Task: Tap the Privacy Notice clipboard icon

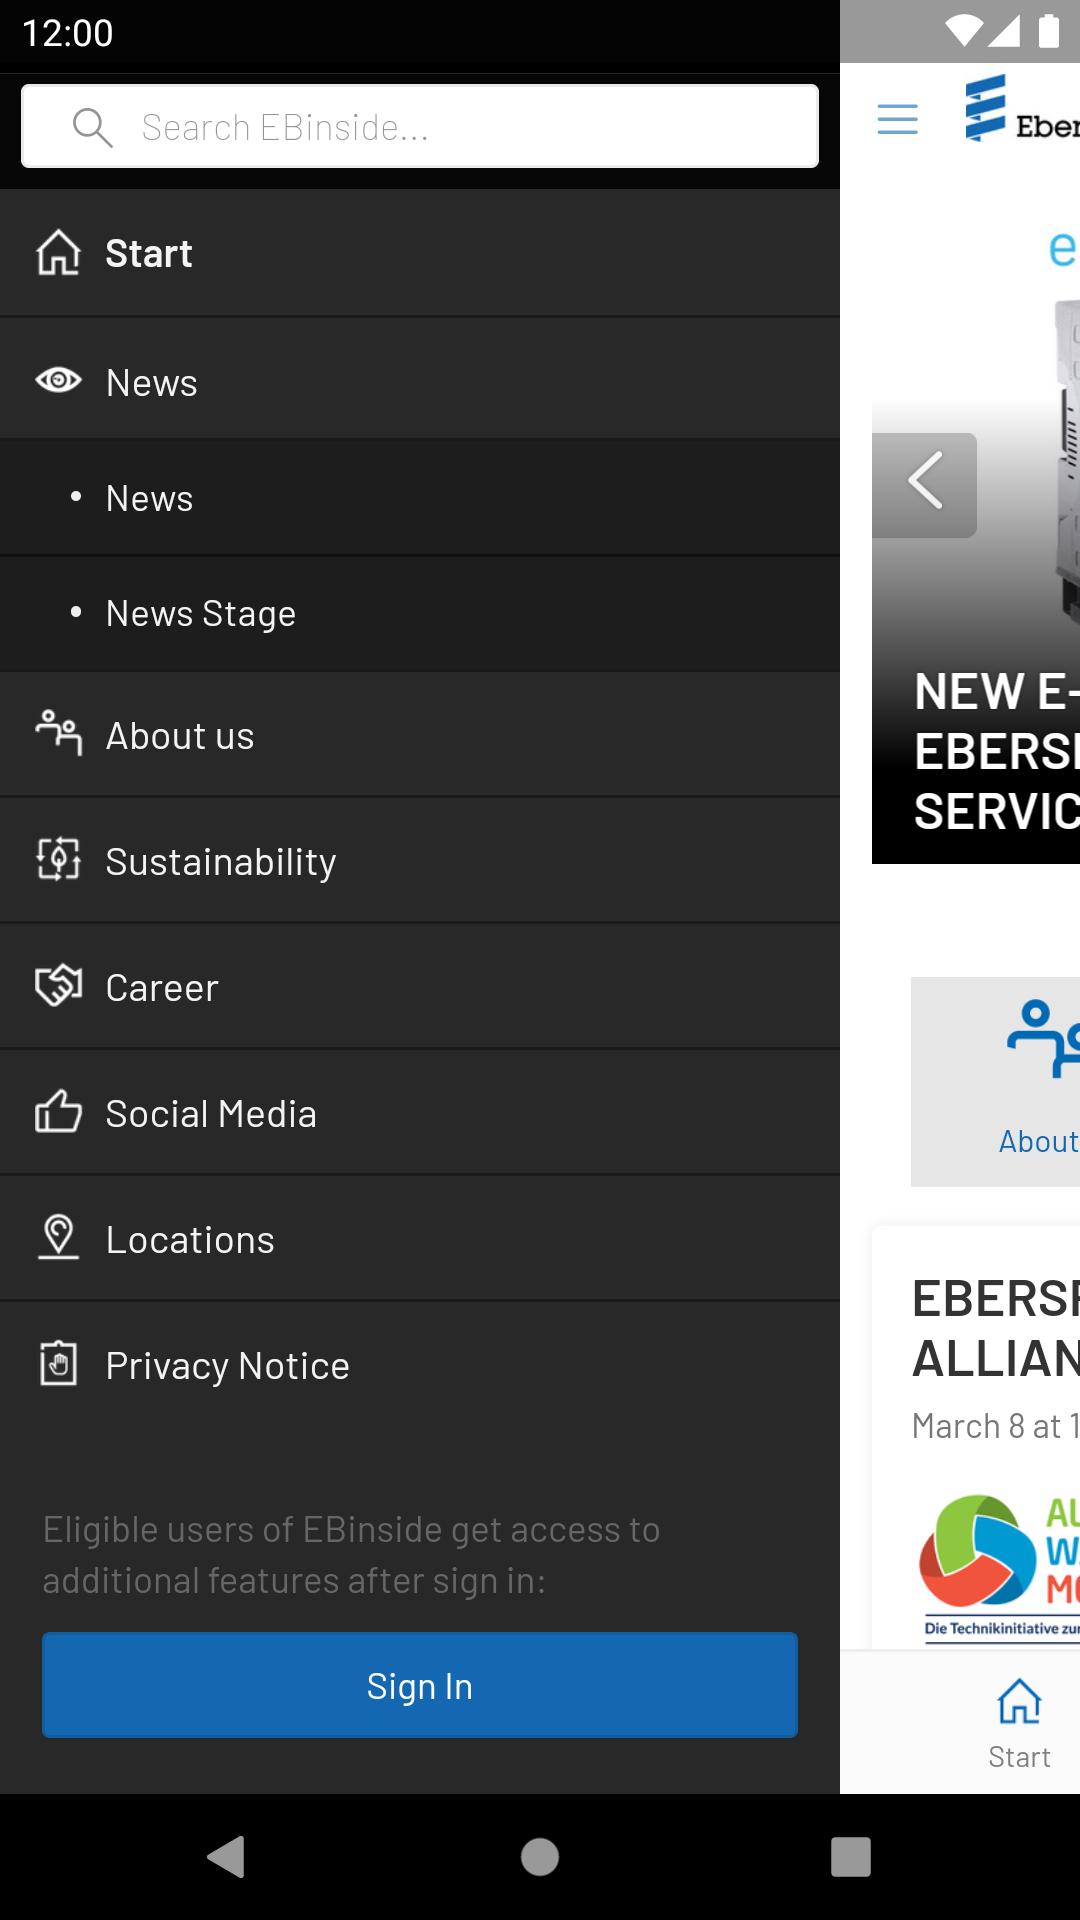Action: click(58, 1363)
